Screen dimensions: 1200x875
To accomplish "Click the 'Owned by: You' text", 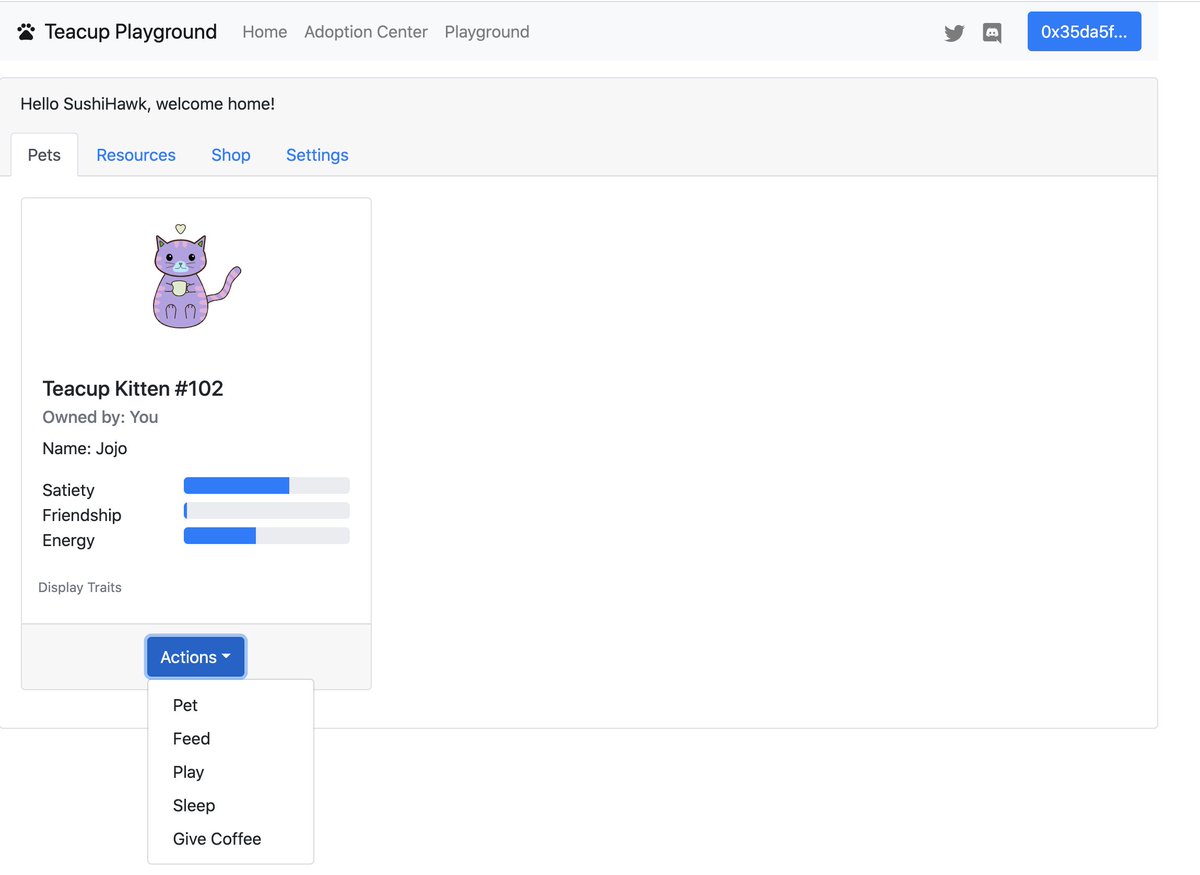I will 100,417.
